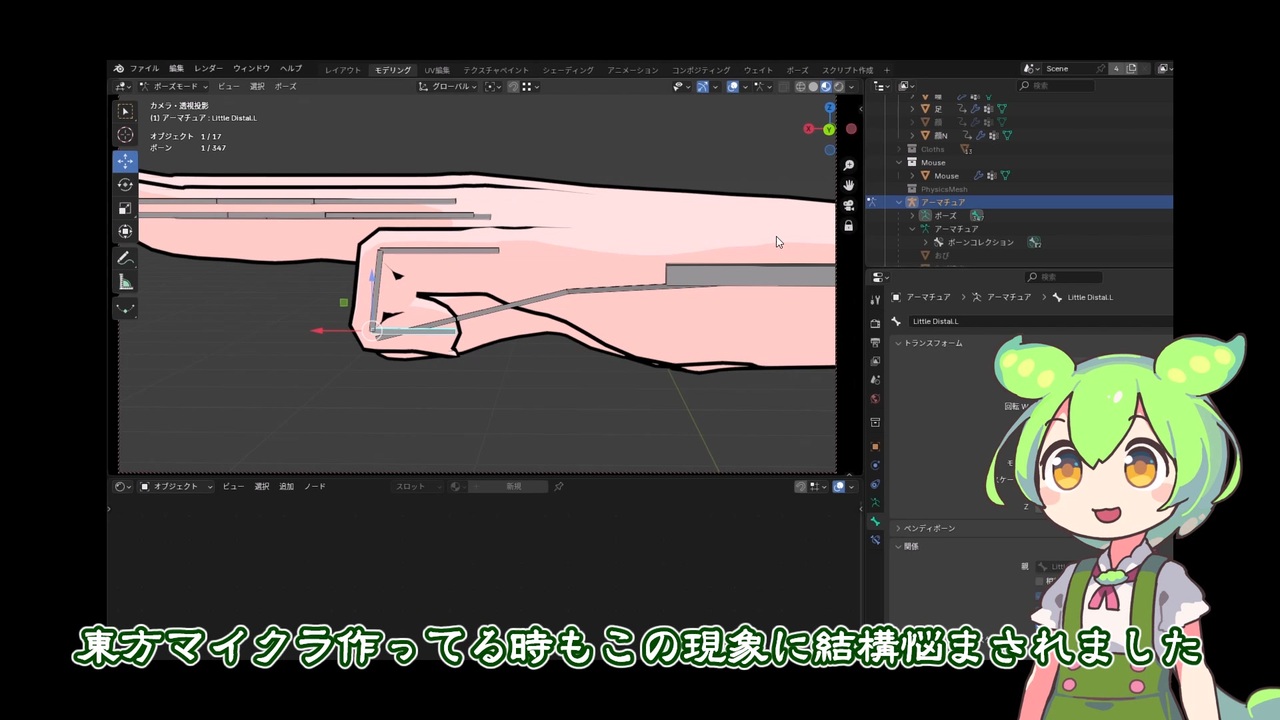Click the pan view hand icon
1280x720 pixels.
849,185
